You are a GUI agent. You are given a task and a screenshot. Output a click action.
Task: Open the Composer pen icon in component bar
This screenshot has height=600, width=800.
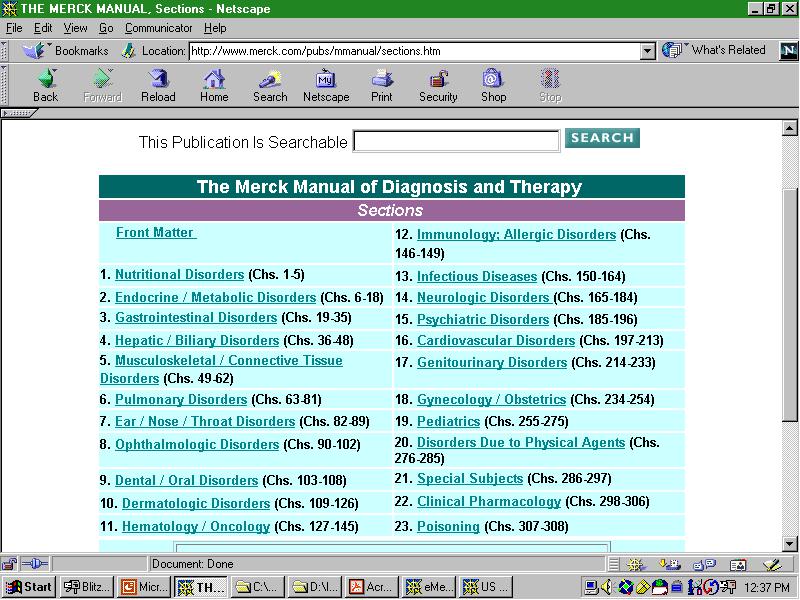pos(772,564)
